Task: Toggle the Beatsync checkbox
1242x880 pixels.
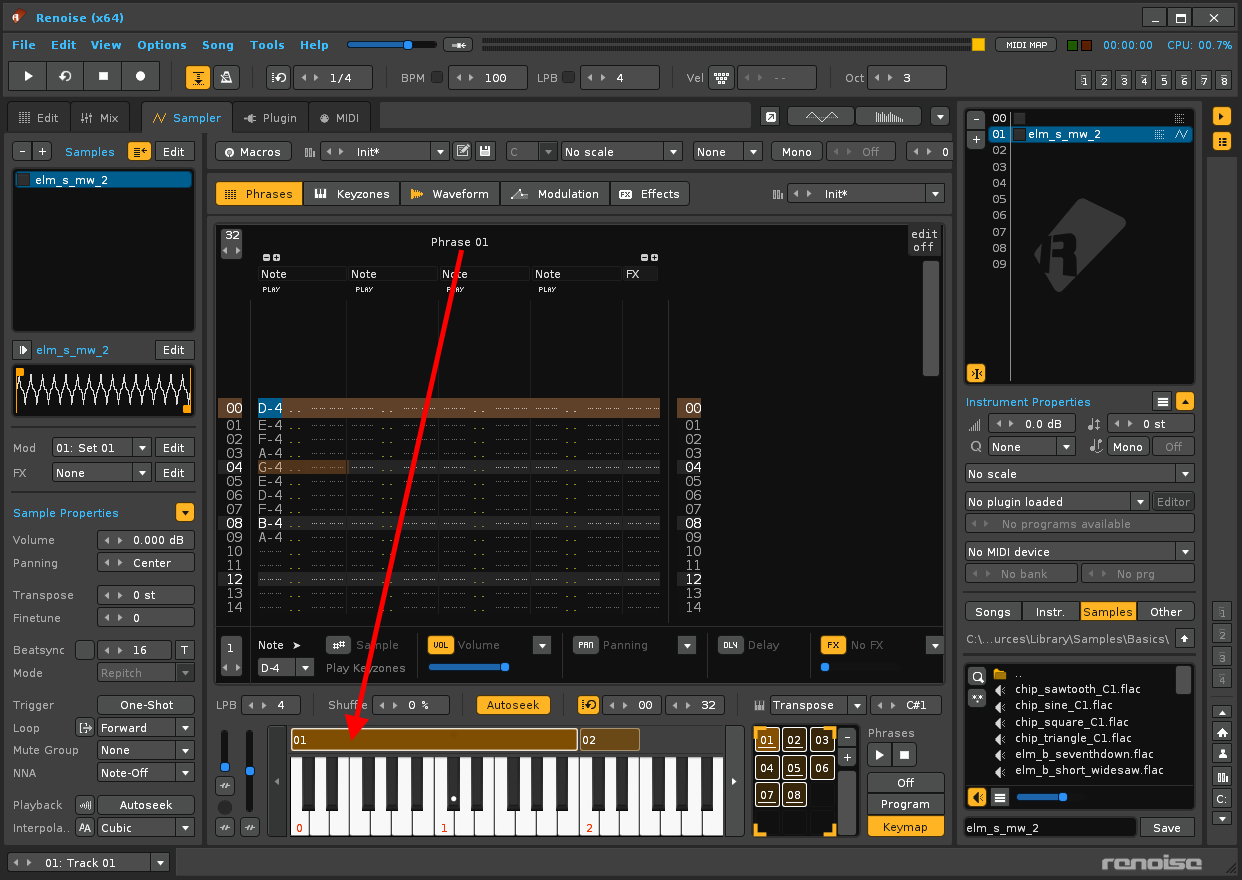Action: click(85, 650)
